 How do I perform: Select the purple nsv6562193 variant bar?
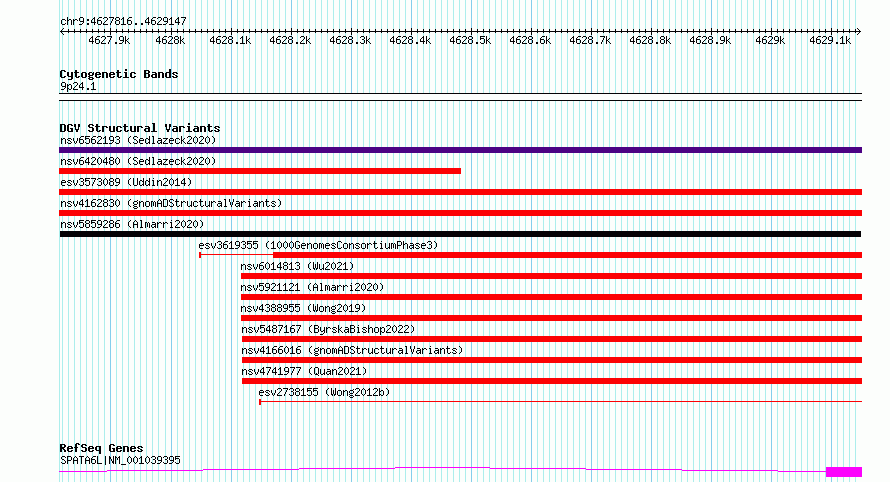460,150
